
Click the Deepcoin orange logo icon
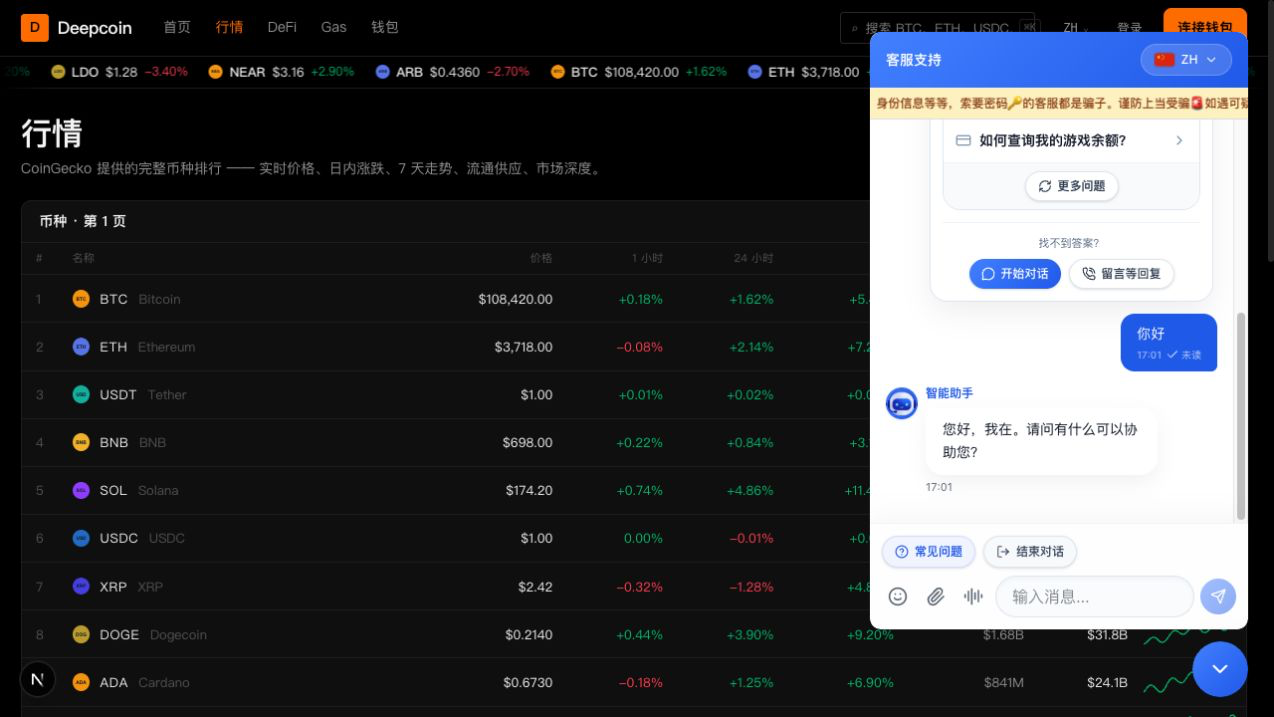(x=34, y=28)
